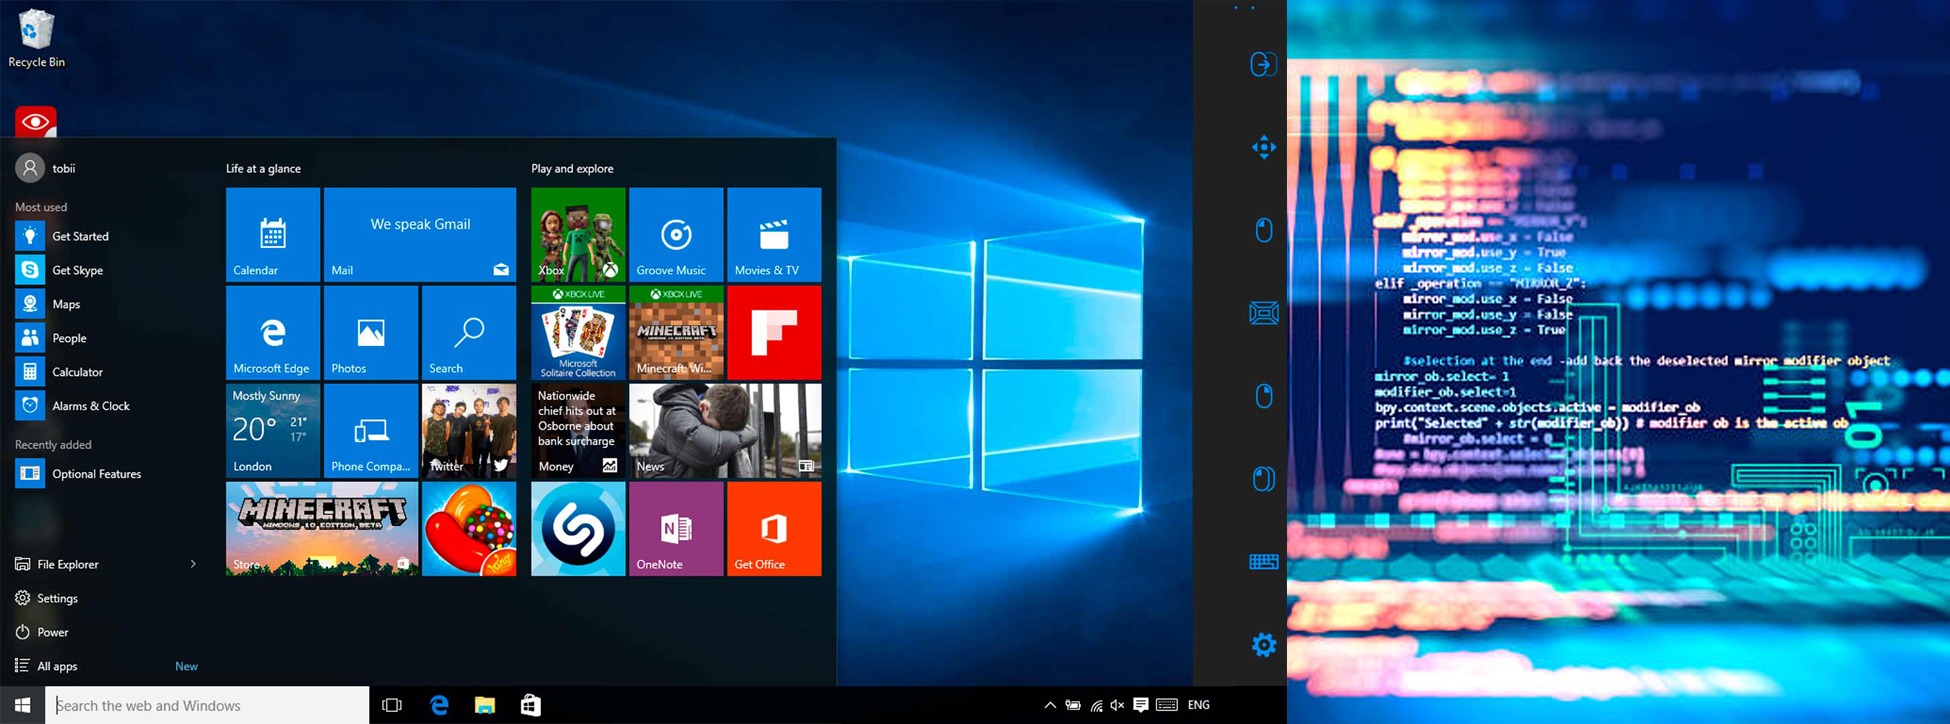Open the touch keyboard tray icon
The width and height of the screenshot is (1950, 724).
tap(1166, 705)
